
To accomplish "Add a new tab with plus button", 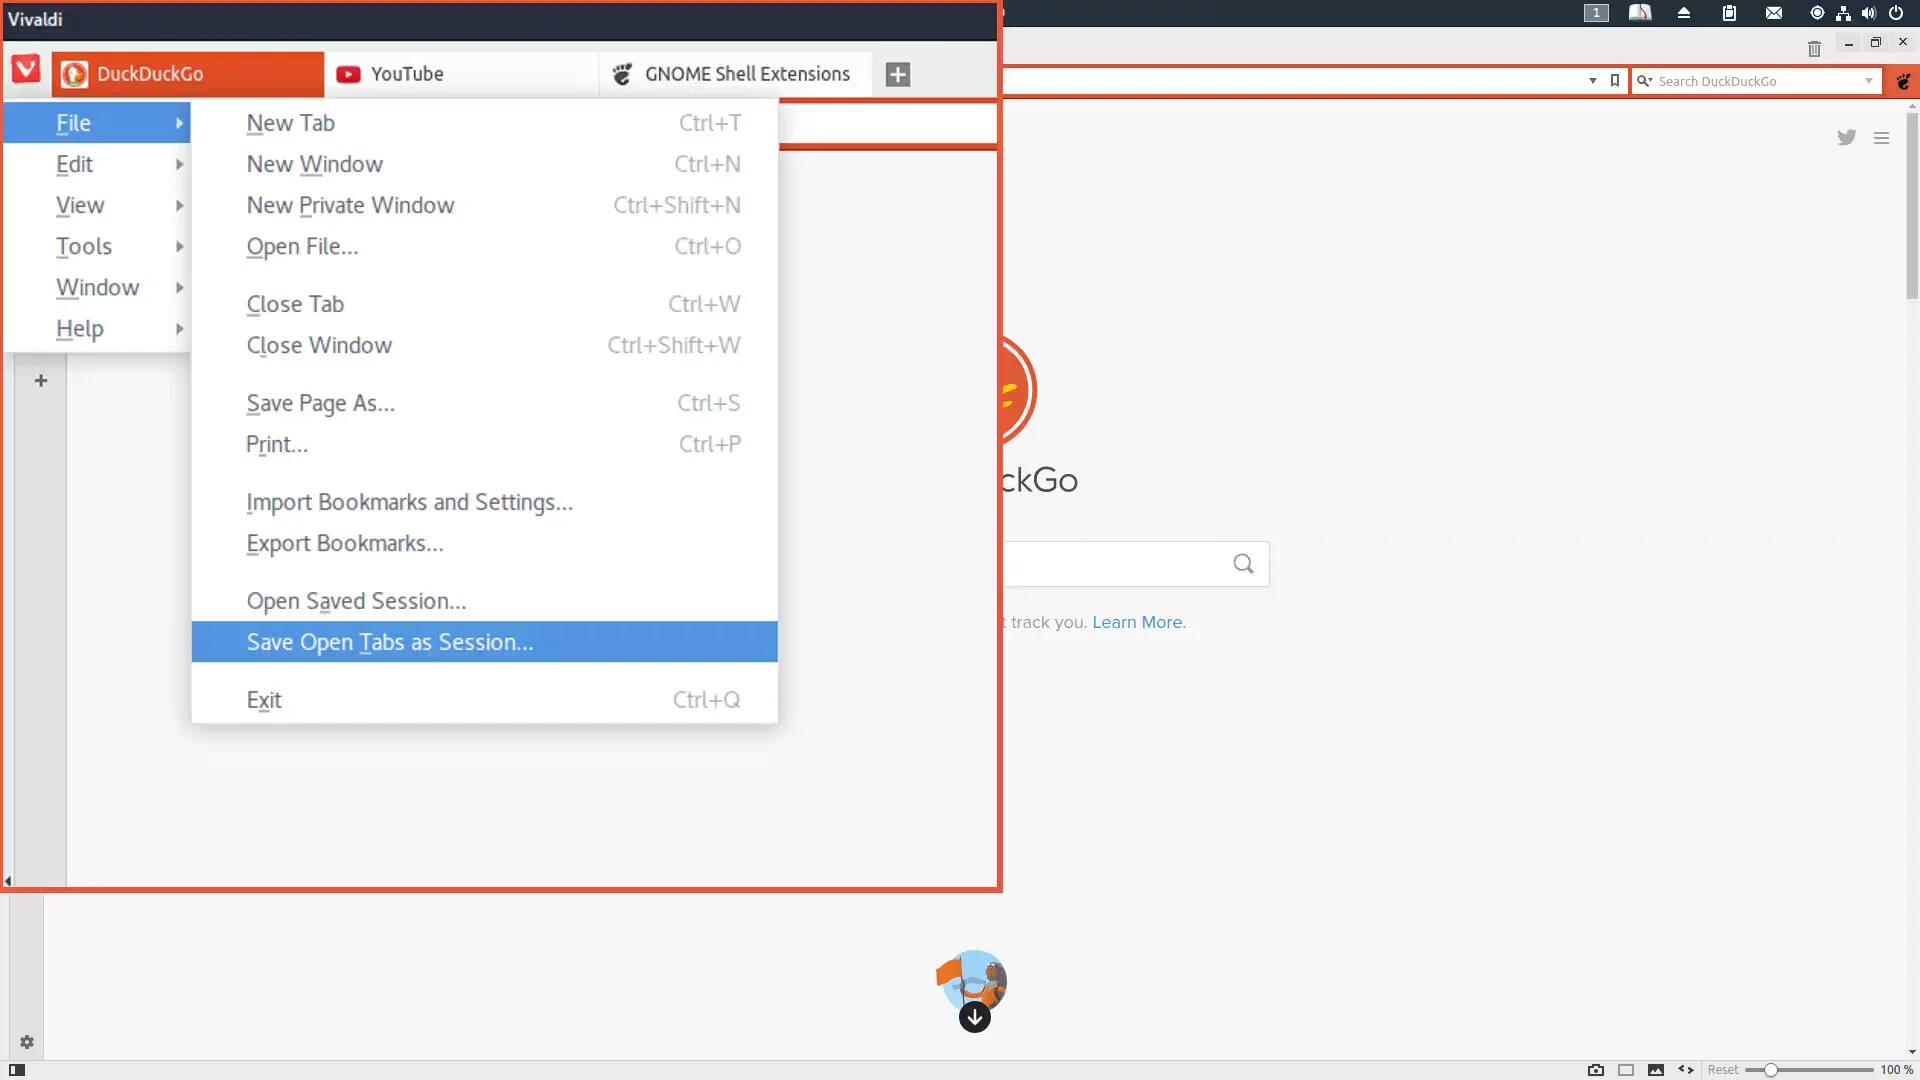I will (x=898, y=74).
